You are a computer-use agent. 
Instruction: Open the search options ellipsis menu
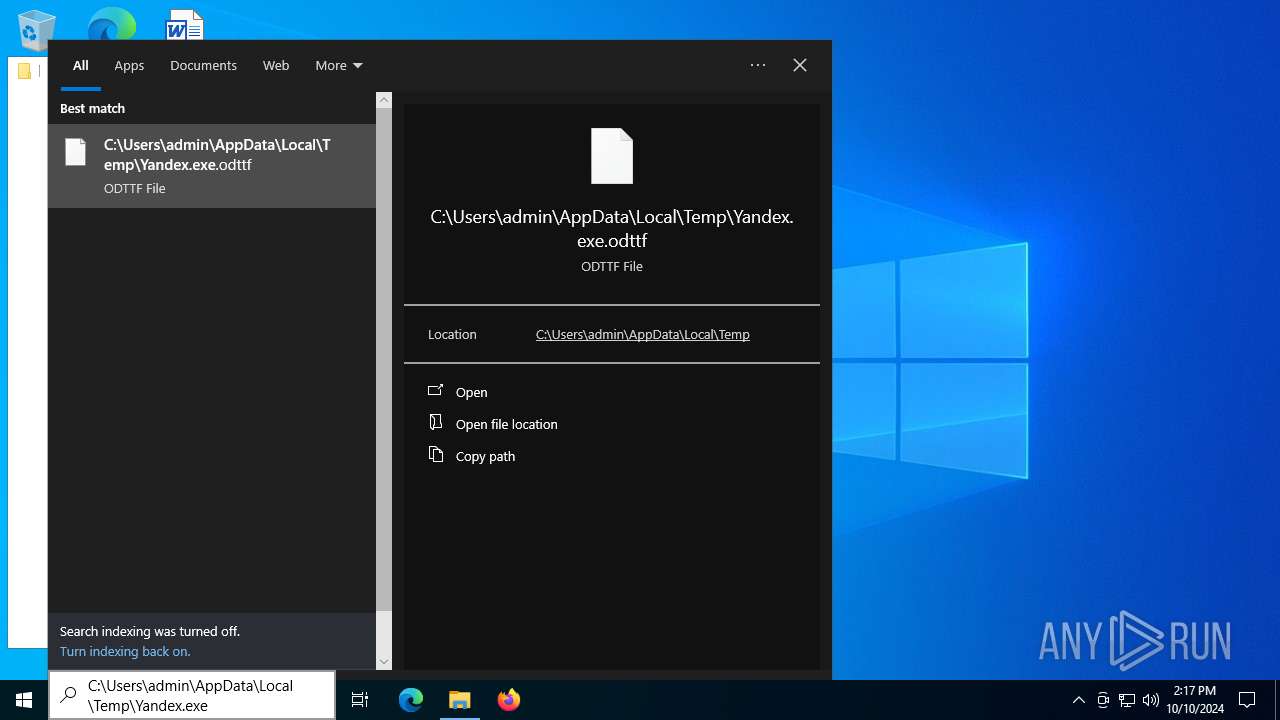(x=758, y=65)
